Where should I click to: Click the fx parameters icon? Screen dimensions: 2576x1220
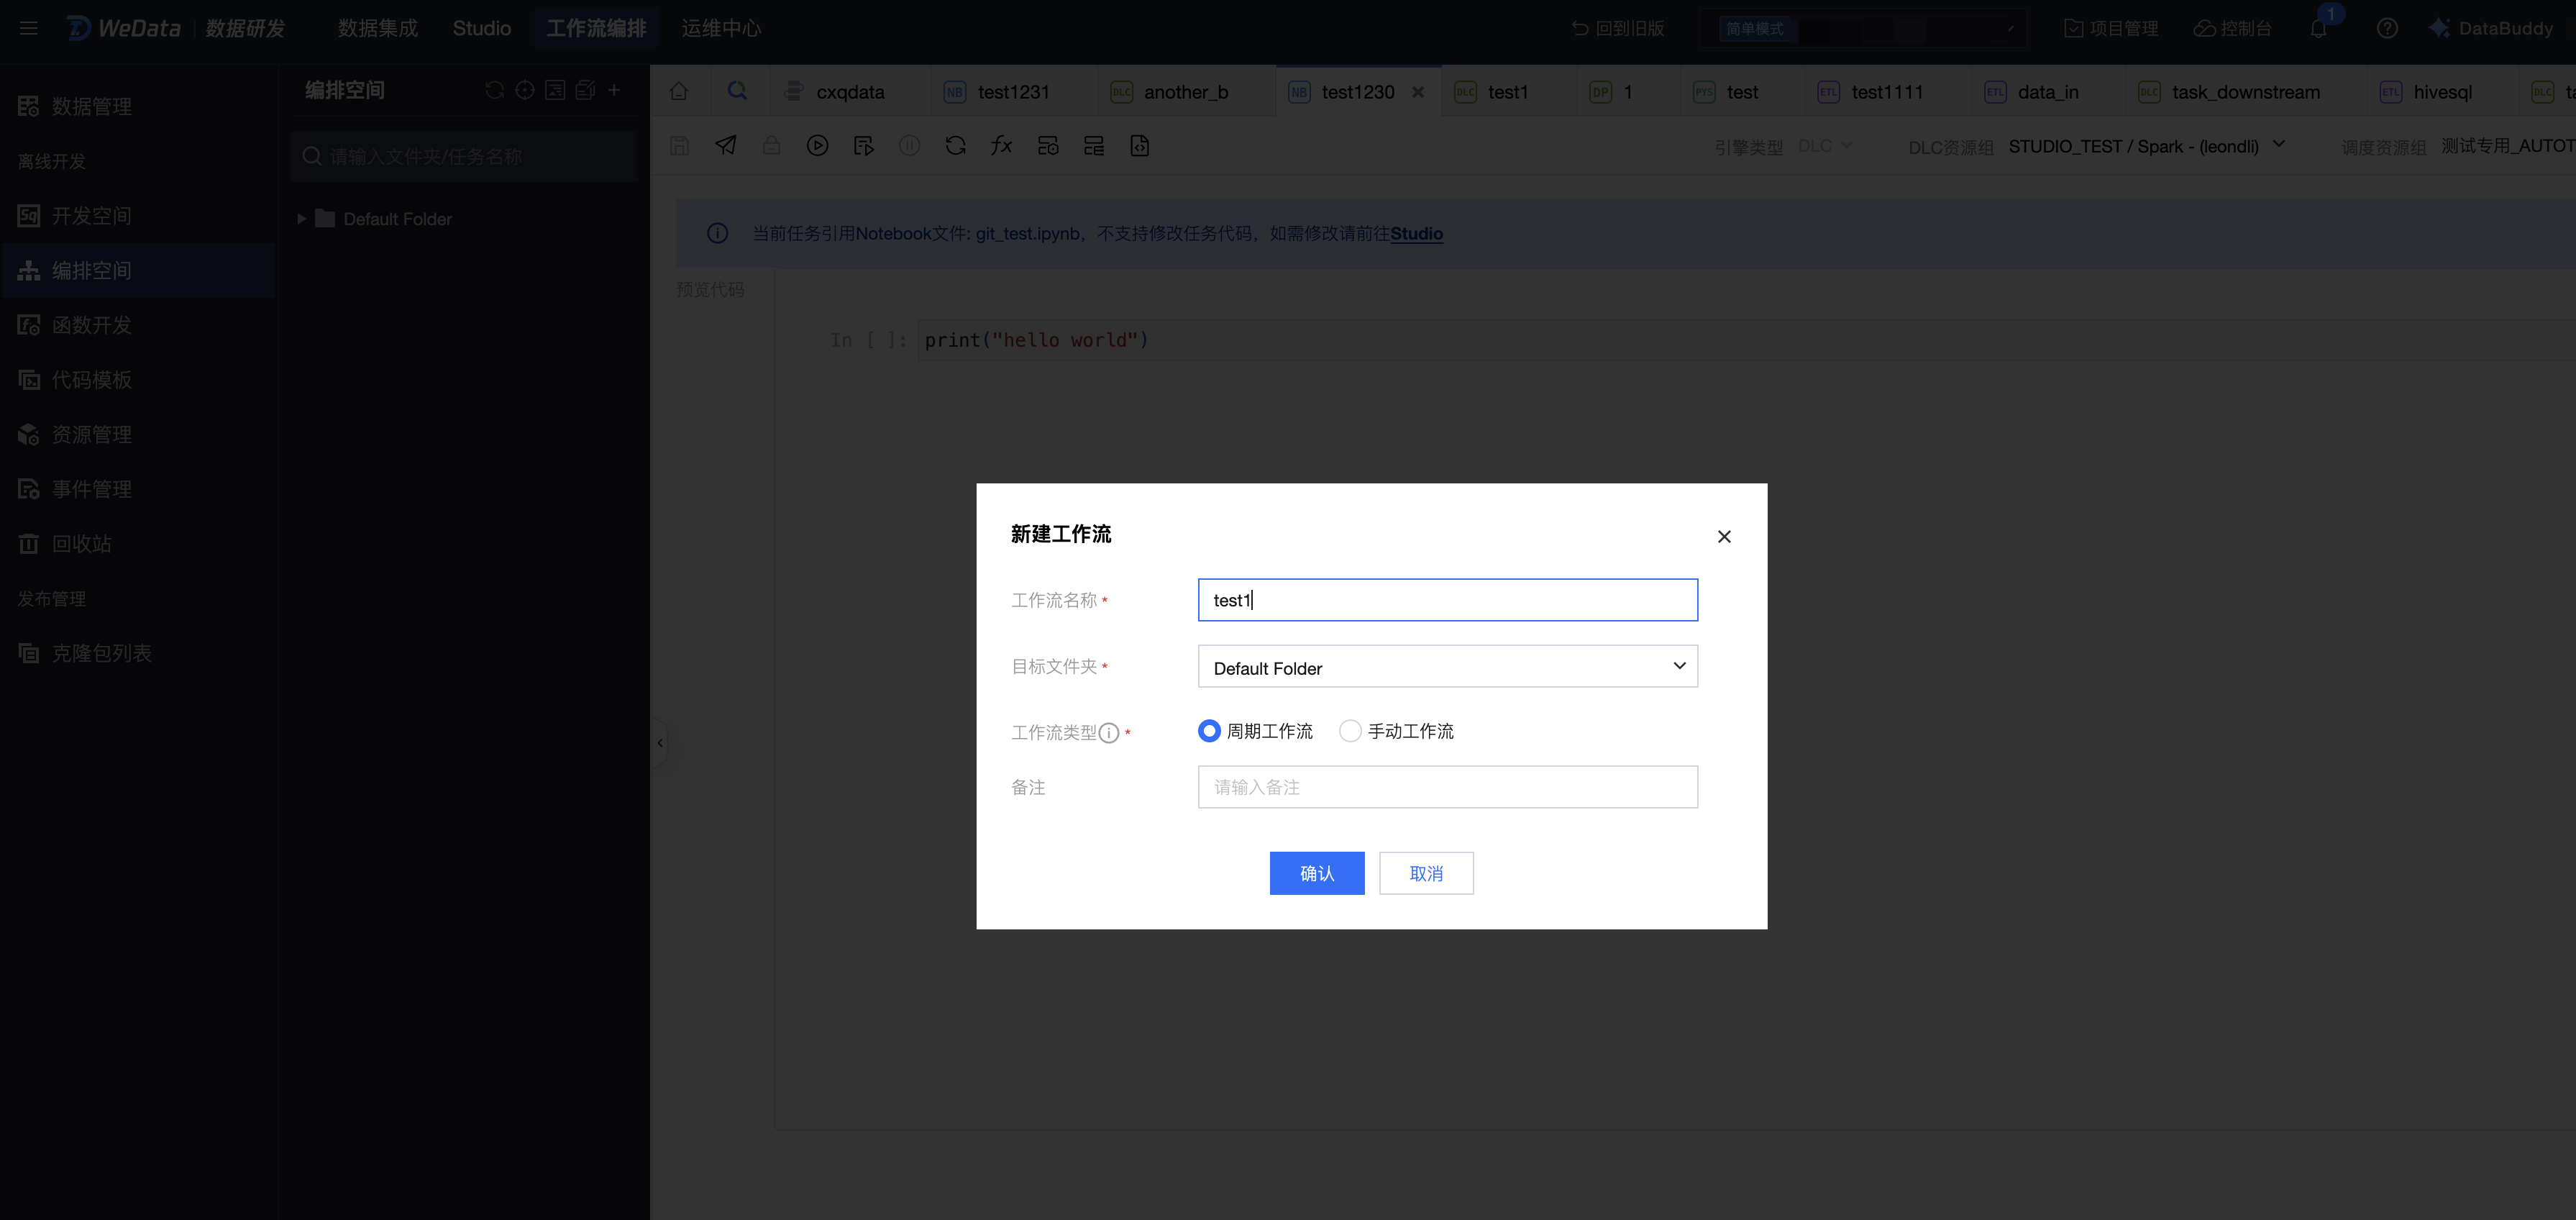(1001, 146)
